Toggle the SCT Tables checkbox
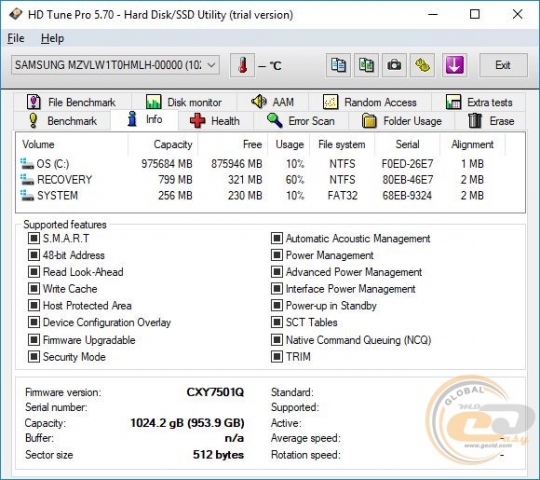This screenshot has width=540, height=480. 277,322
